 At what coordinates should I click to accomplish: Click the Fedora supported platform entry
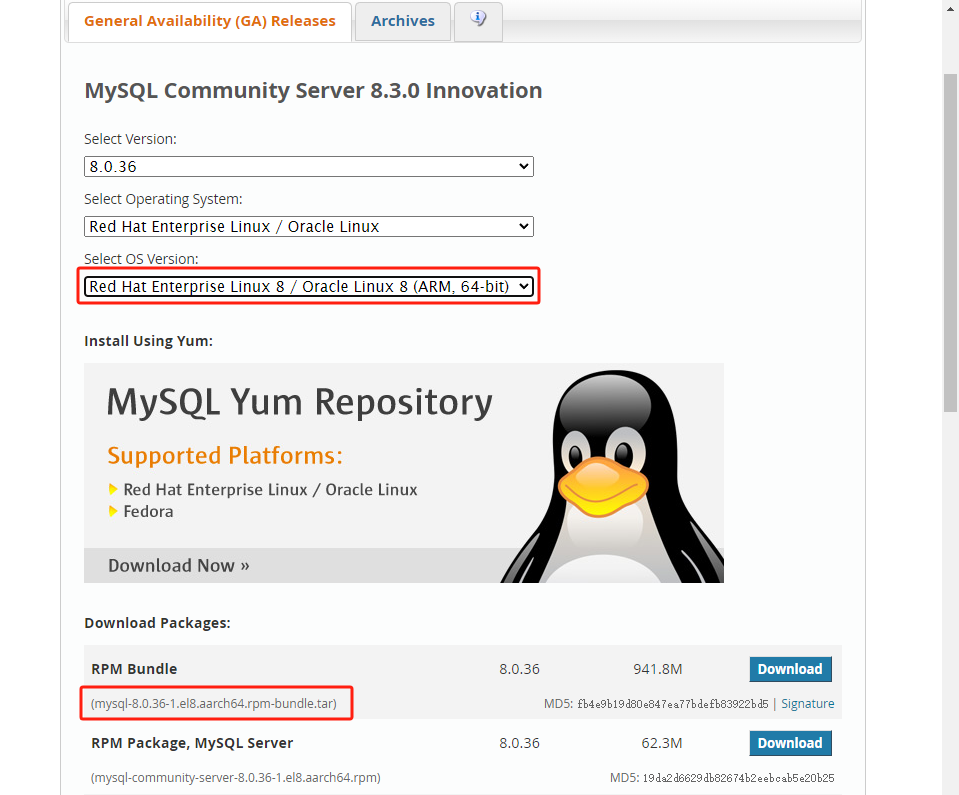click(x=148, y=511)
